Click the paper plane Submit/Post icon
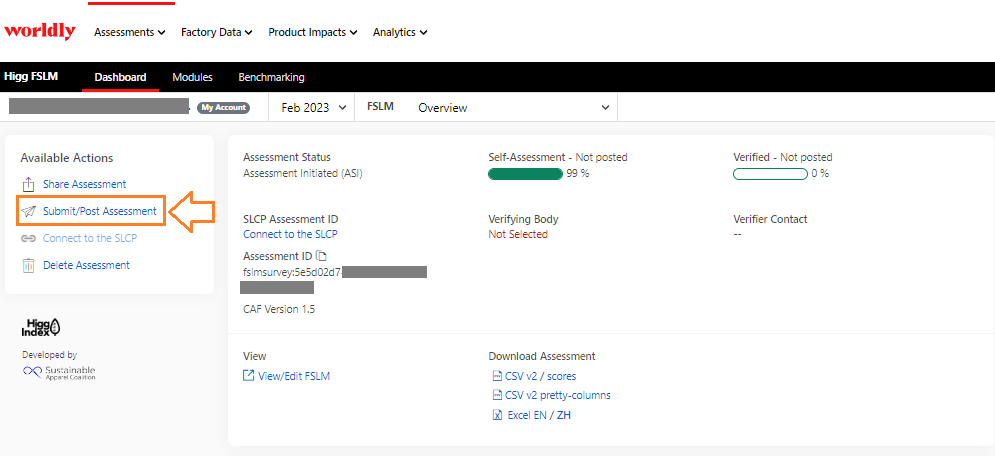 point(28,211)
